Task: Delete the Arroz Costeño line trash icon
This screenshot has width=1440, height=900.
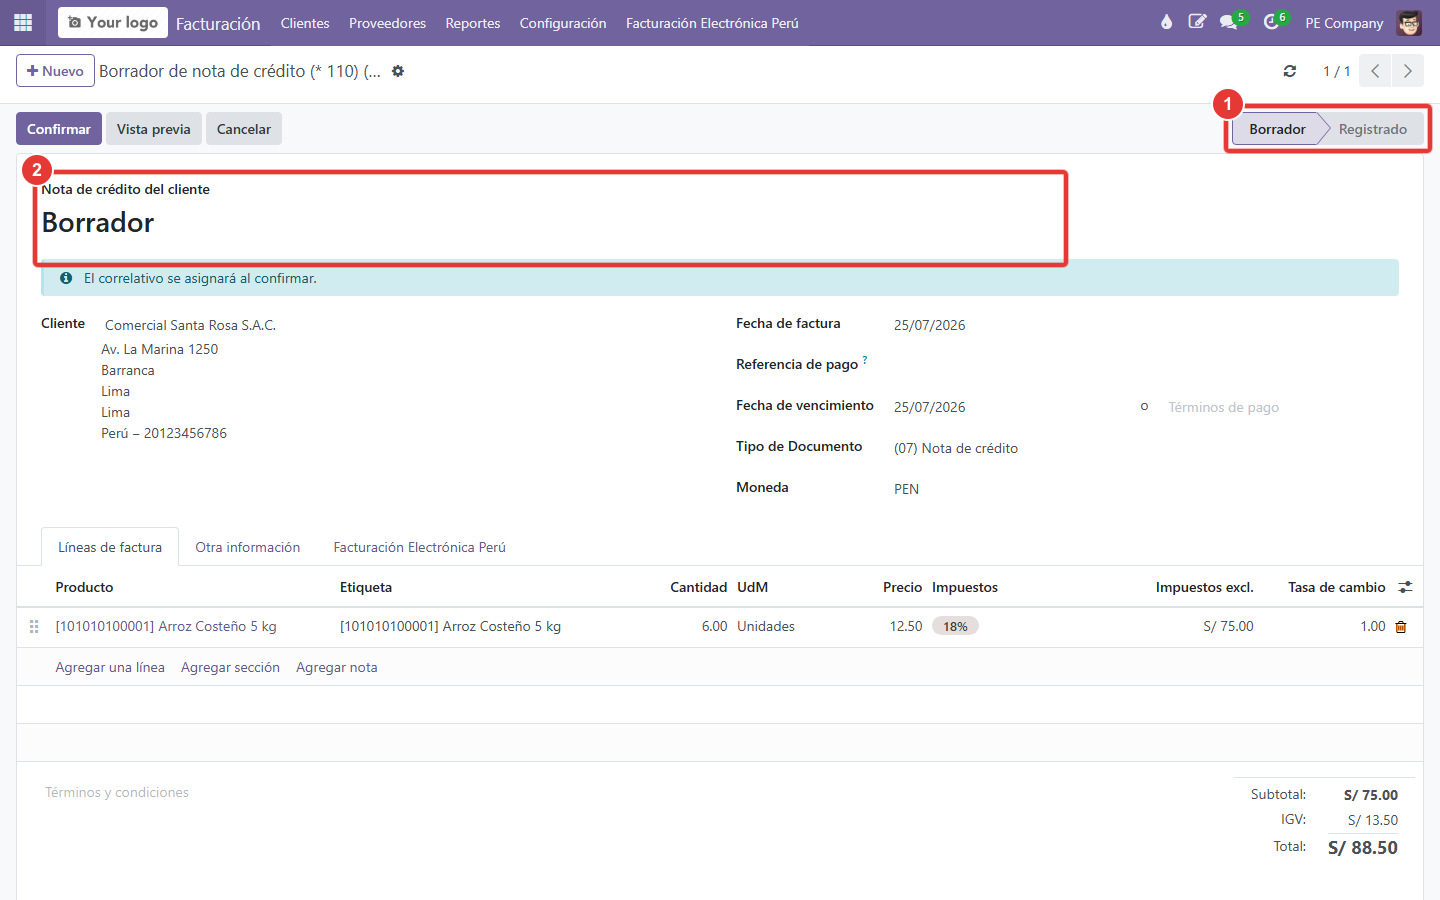Action: coord(1401,627)
